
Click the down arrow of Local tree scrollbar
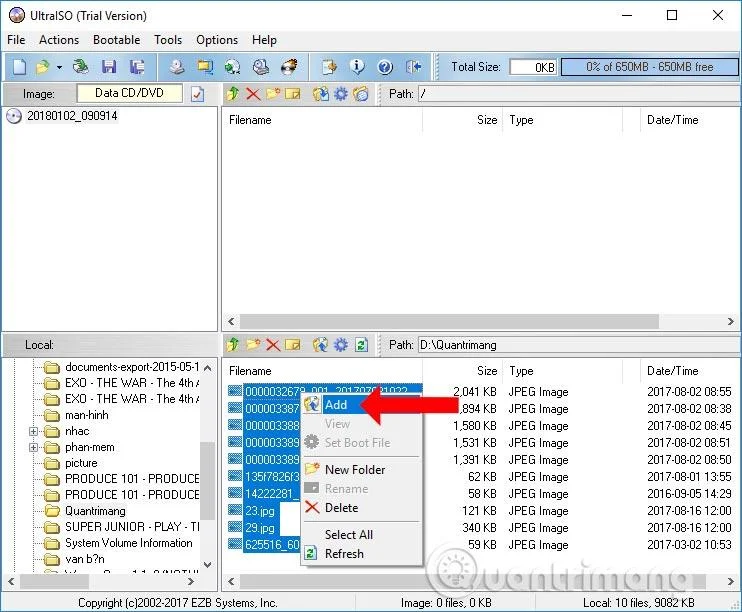pos(207,564)
